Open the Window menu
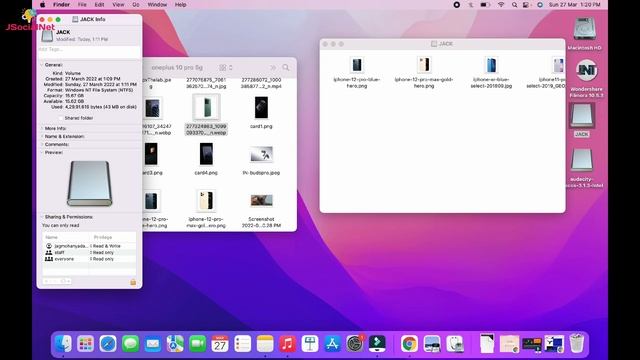640x360 pixels. [157, 5]
